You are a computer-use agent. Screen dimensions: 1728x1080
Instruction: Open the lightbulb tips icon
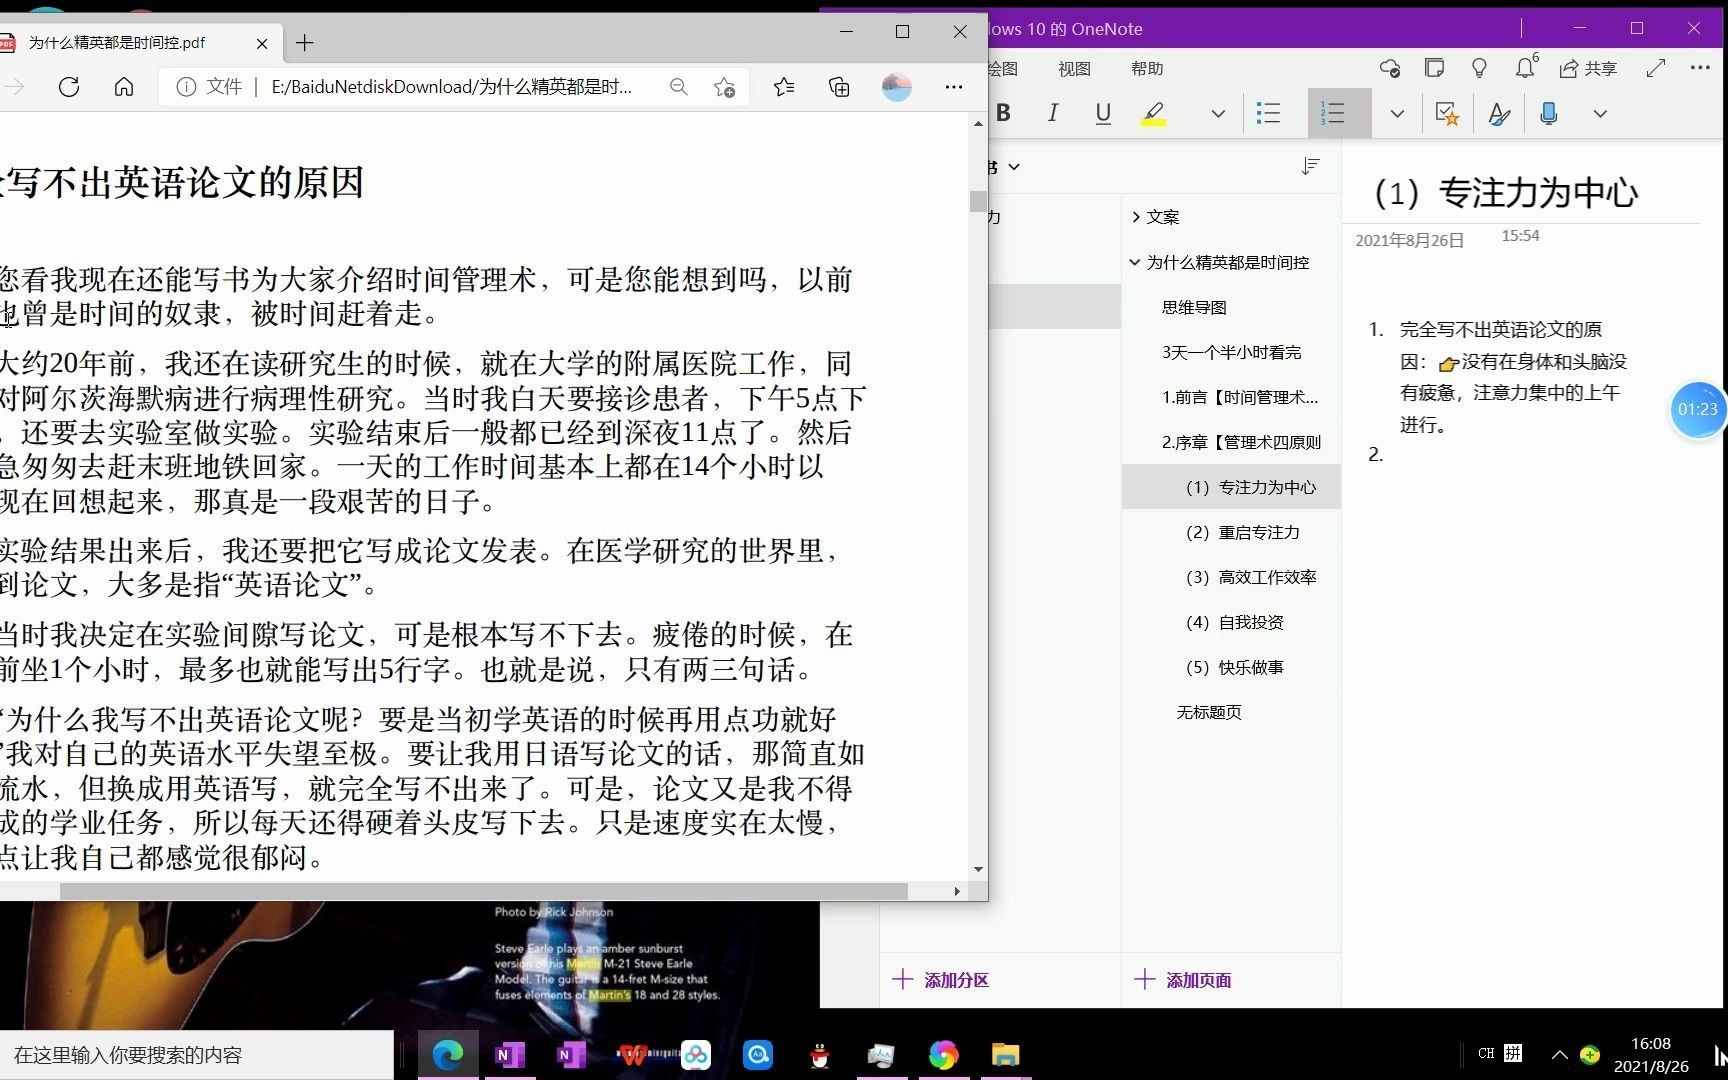1479,68
